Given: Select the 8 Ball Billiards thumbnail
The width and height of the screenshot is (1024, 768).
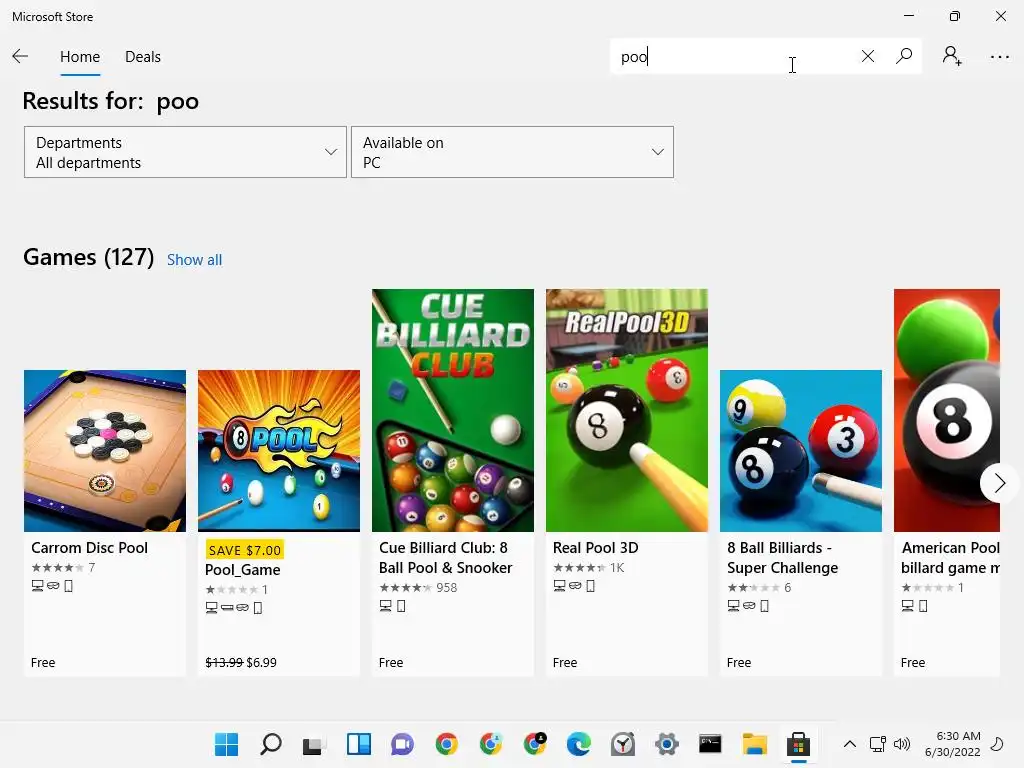Looking at the screenshot, I should (x=801, y=451).
